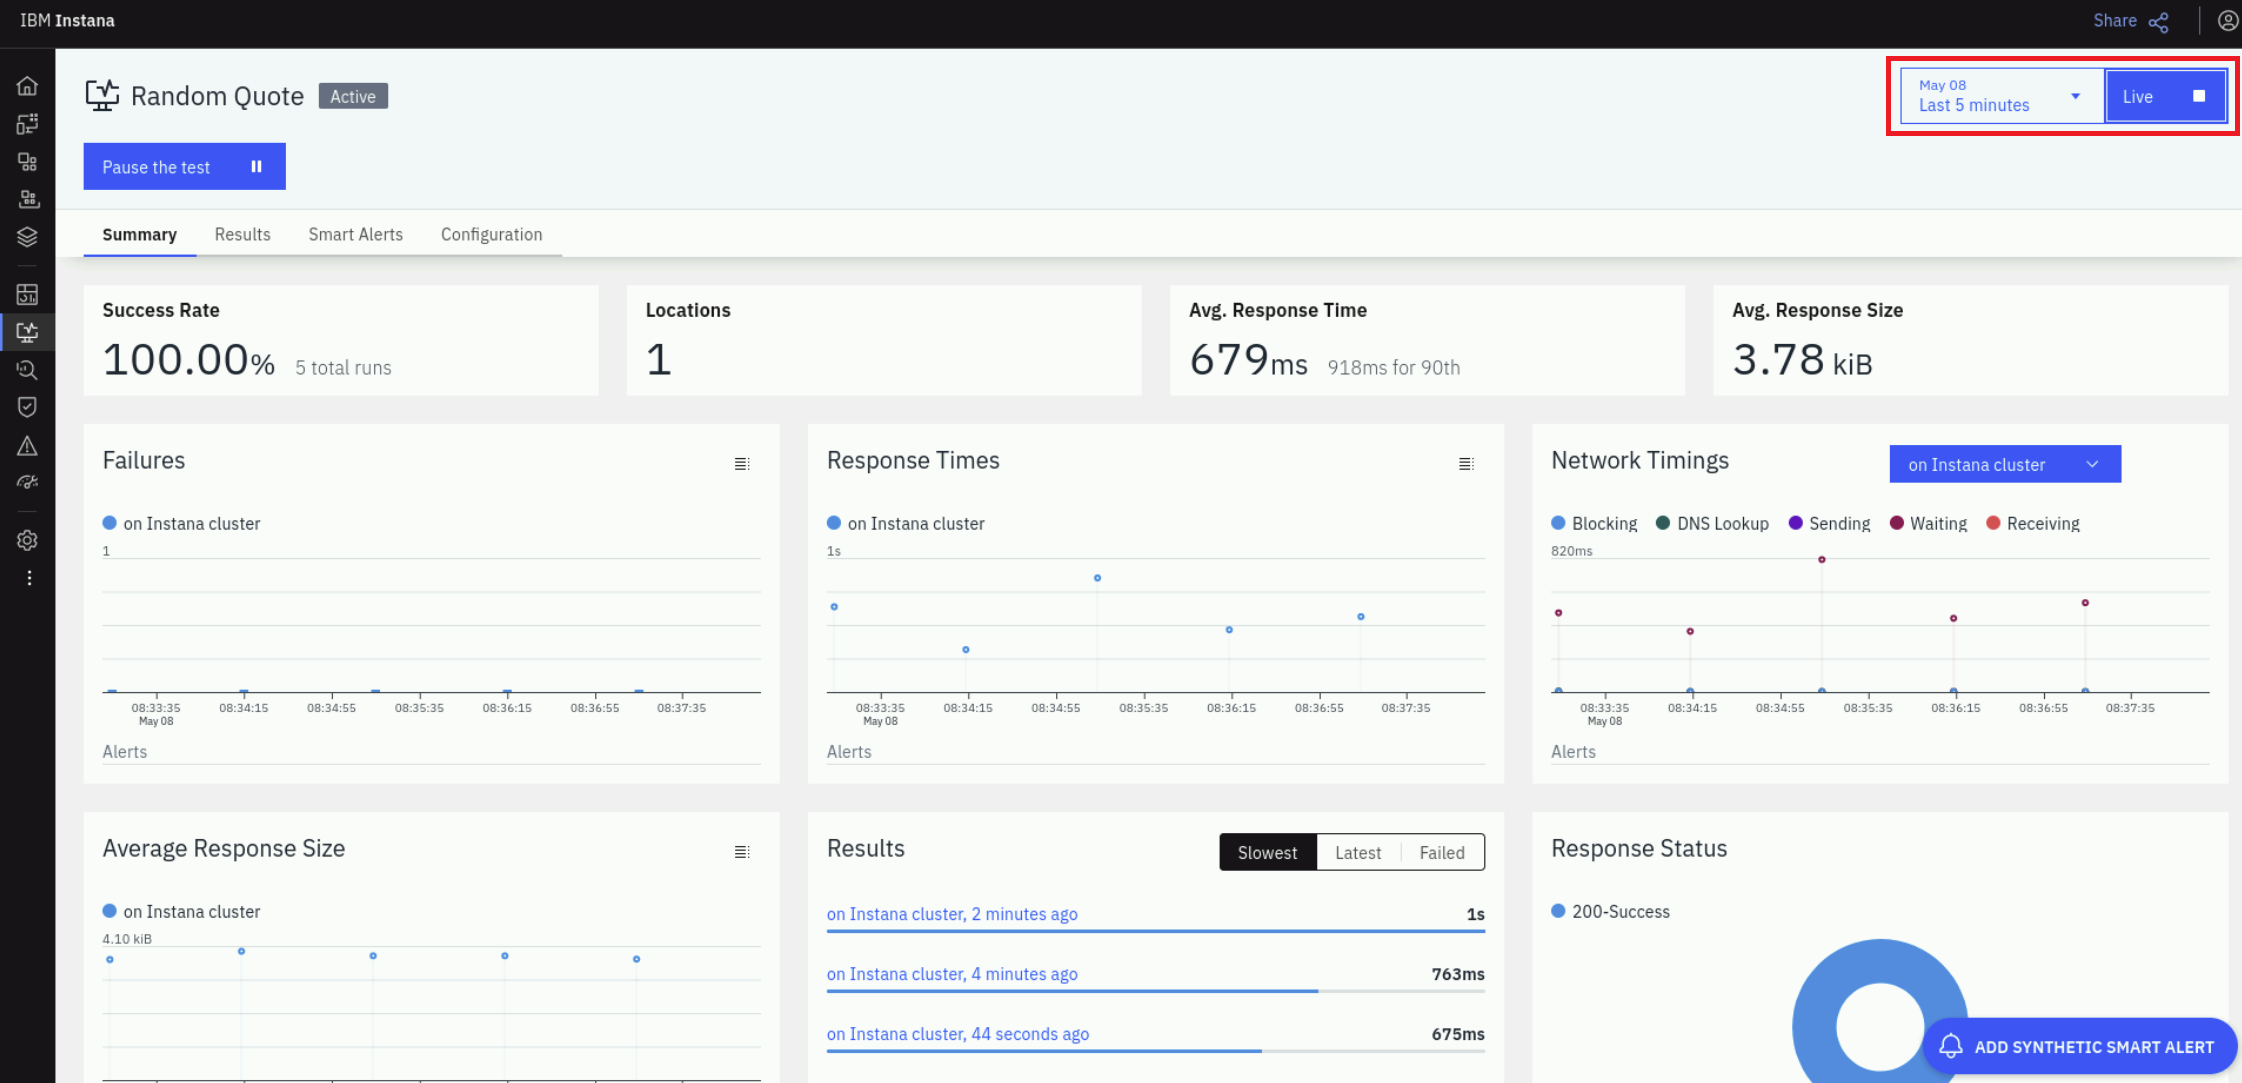Open the Websites & Mobile Apps sidebar icon

point(28,124)
